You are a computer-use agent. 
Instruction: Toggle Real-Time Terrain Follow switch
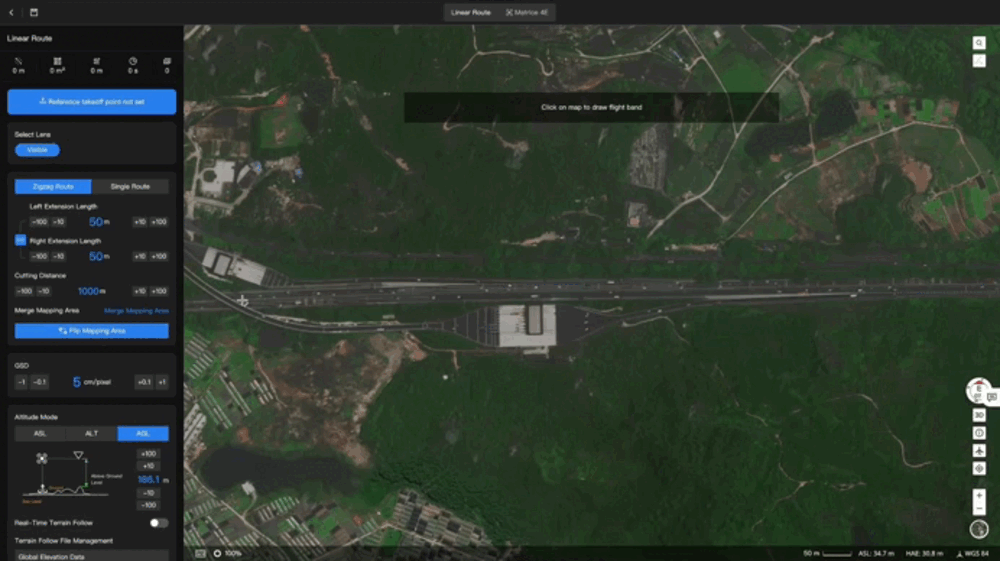[158, 523]
